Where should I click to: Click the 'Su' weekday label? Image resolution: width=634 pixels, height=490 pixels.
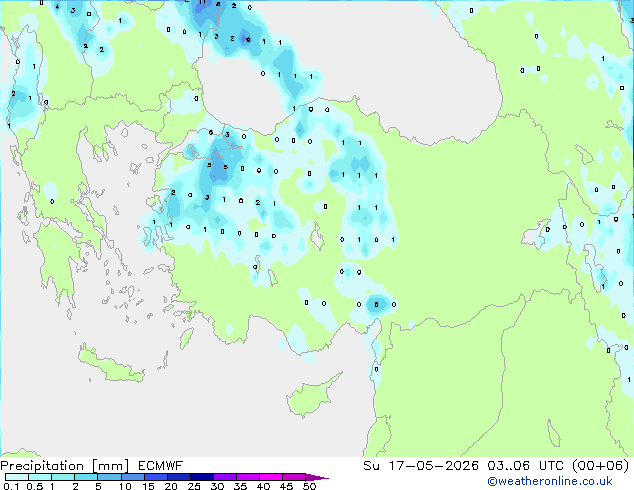[371, 466]
